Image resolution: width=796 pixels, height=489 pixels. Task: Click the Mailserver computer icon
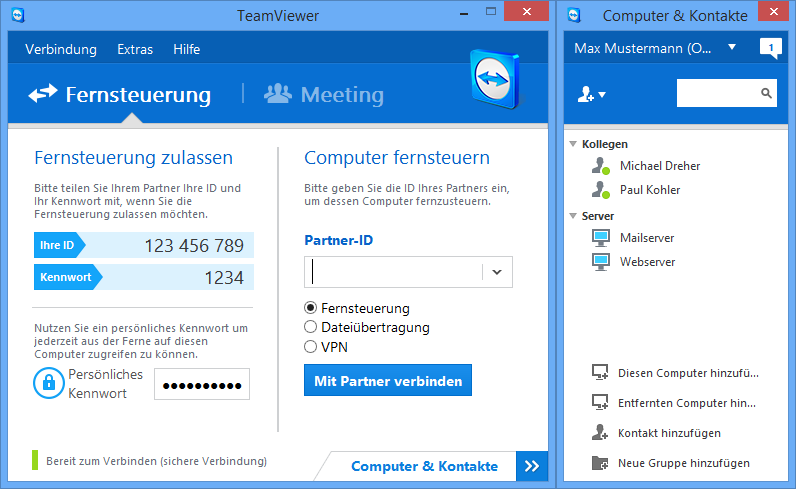coord(601,238)
